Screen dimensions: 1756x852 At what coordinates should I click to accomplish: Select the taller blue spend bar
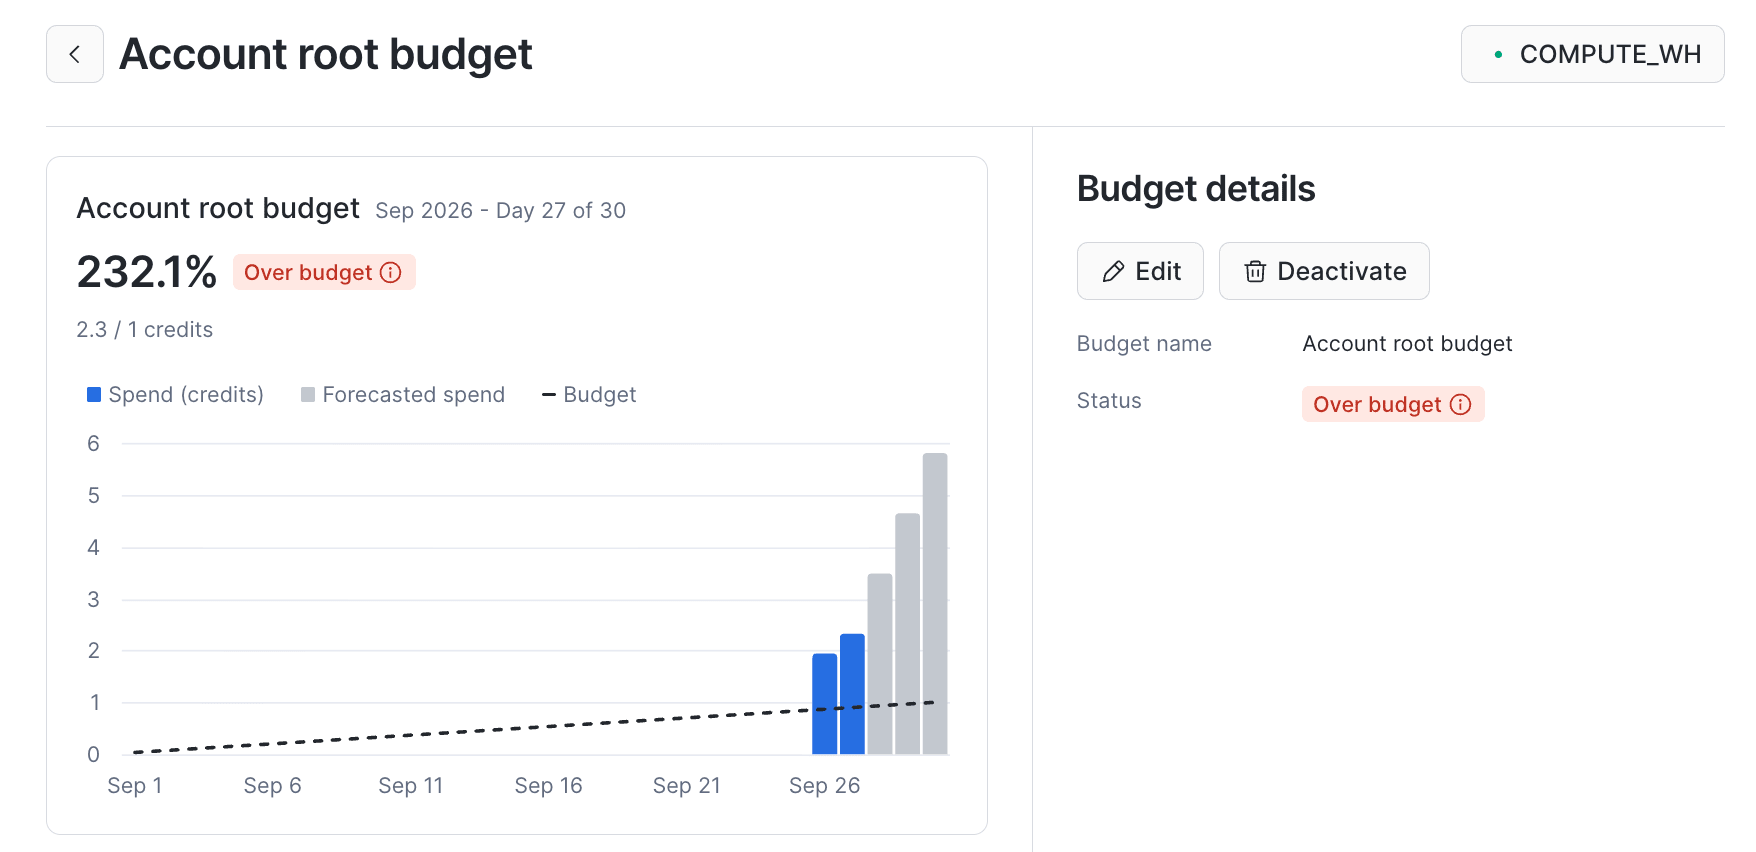pos(852,694)
